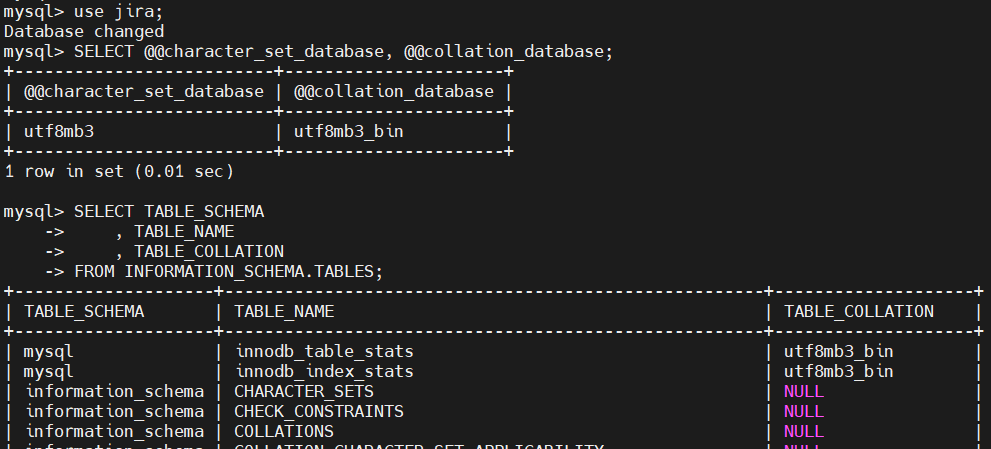Click the ', TABLE_COLLATION' continuation line
Screen dimensions: 991x449
199,252
